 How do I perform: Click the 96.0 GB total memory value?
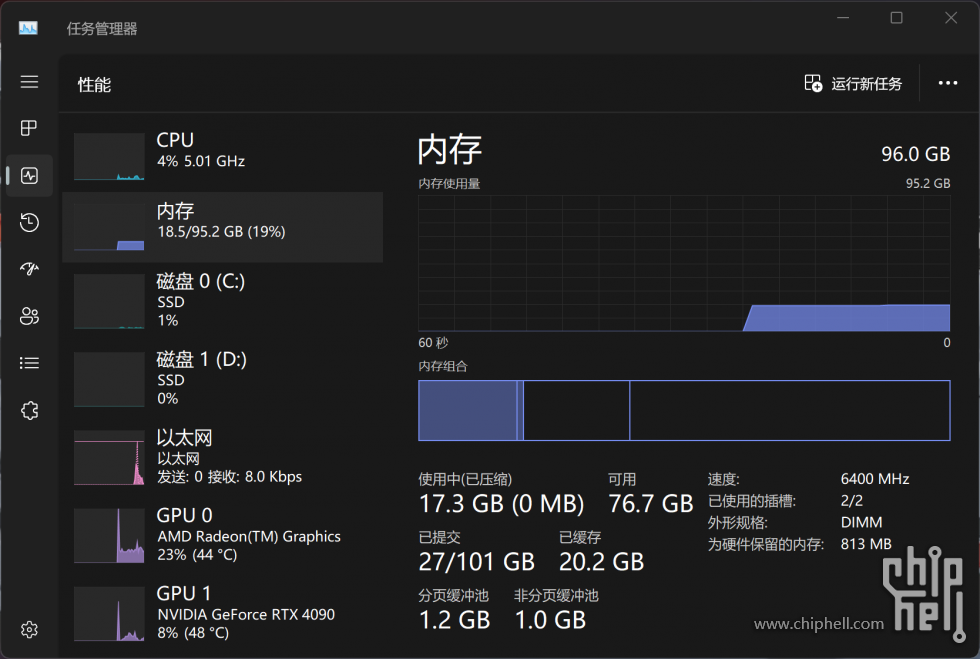click(x=916, y=154)
